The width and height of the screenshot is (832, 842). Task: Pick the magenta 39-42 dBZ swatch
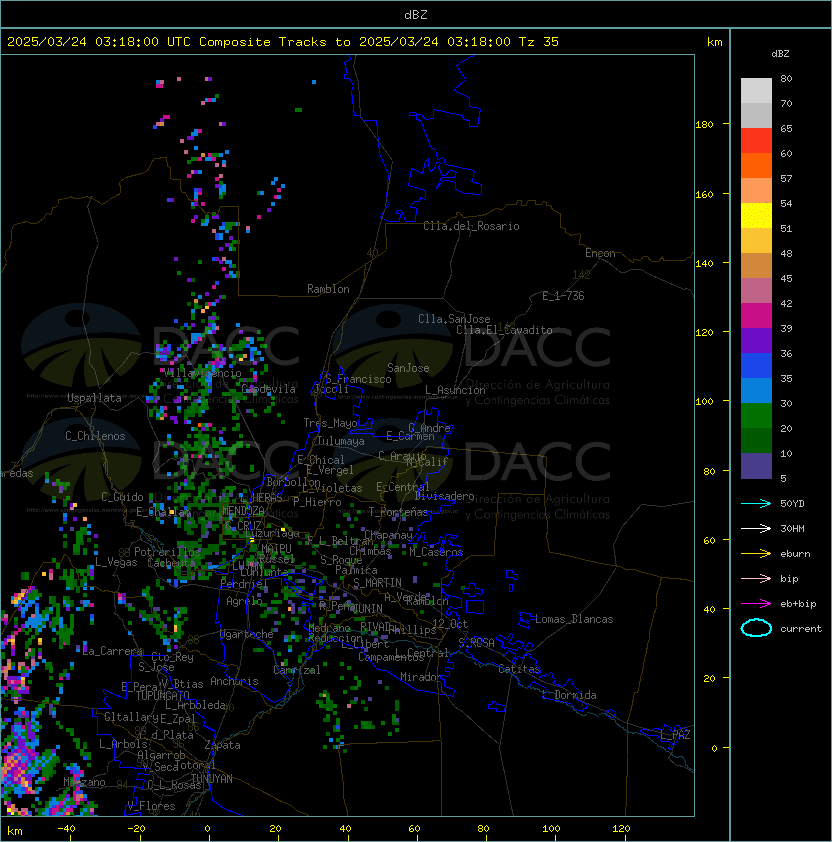(756, 316)
